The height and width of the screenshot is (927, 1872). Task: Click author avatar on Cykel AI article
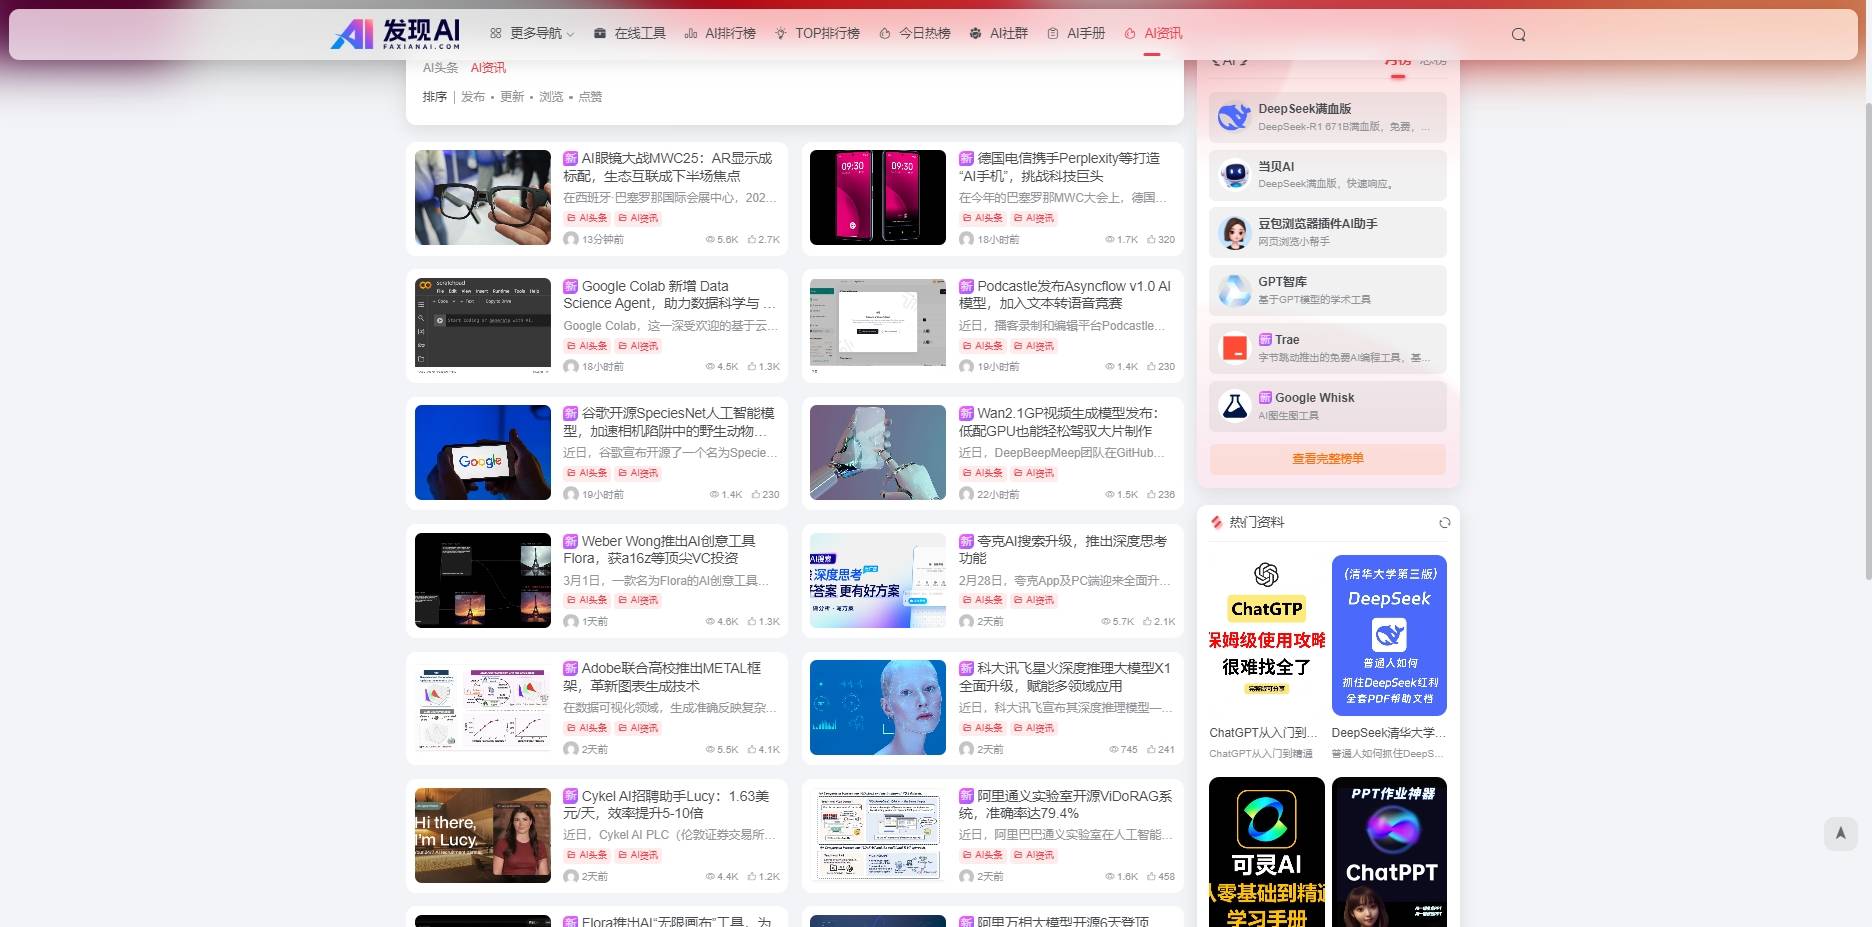click(571, 876)
